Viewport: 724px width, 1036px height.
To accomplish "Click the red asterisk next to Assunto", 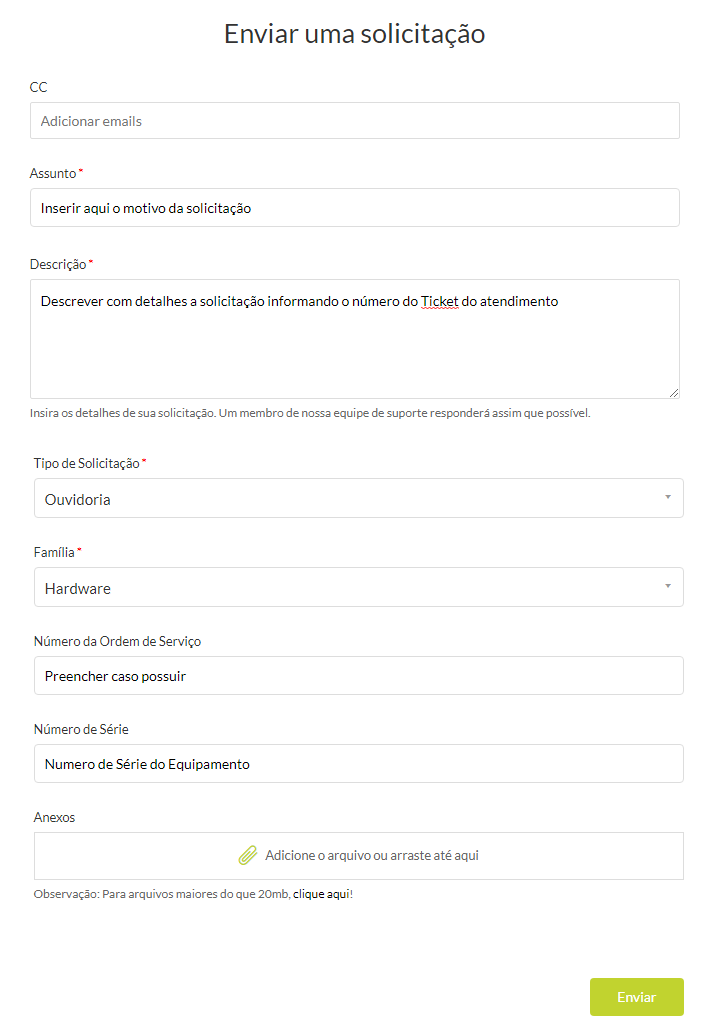I will pos(82,169).
